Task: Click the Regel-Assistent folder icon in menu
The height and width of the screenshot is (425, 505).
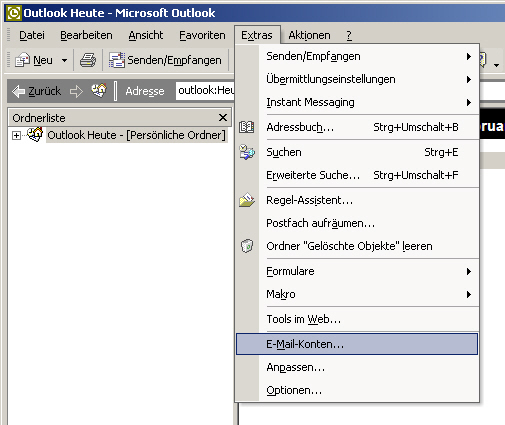Action: [247, 200]
